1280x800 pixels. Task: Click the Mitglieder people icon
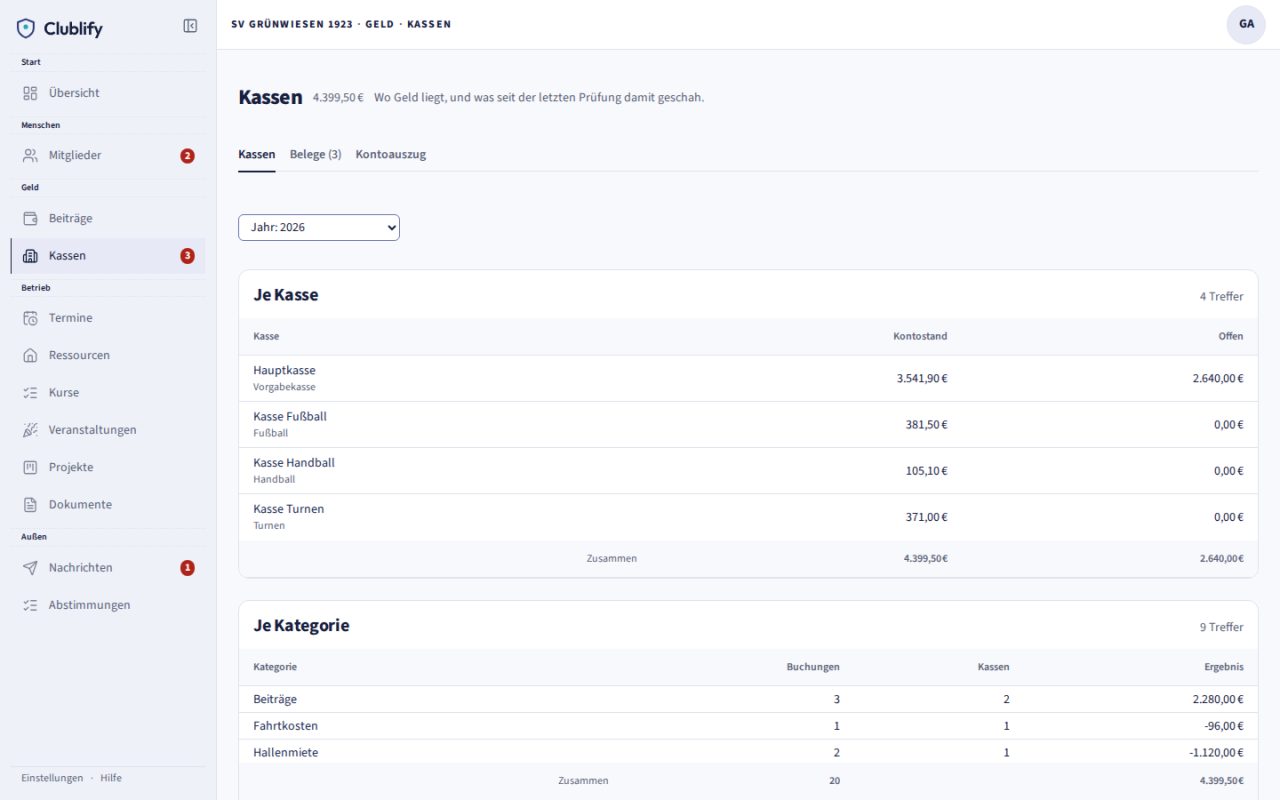point(30,155)
